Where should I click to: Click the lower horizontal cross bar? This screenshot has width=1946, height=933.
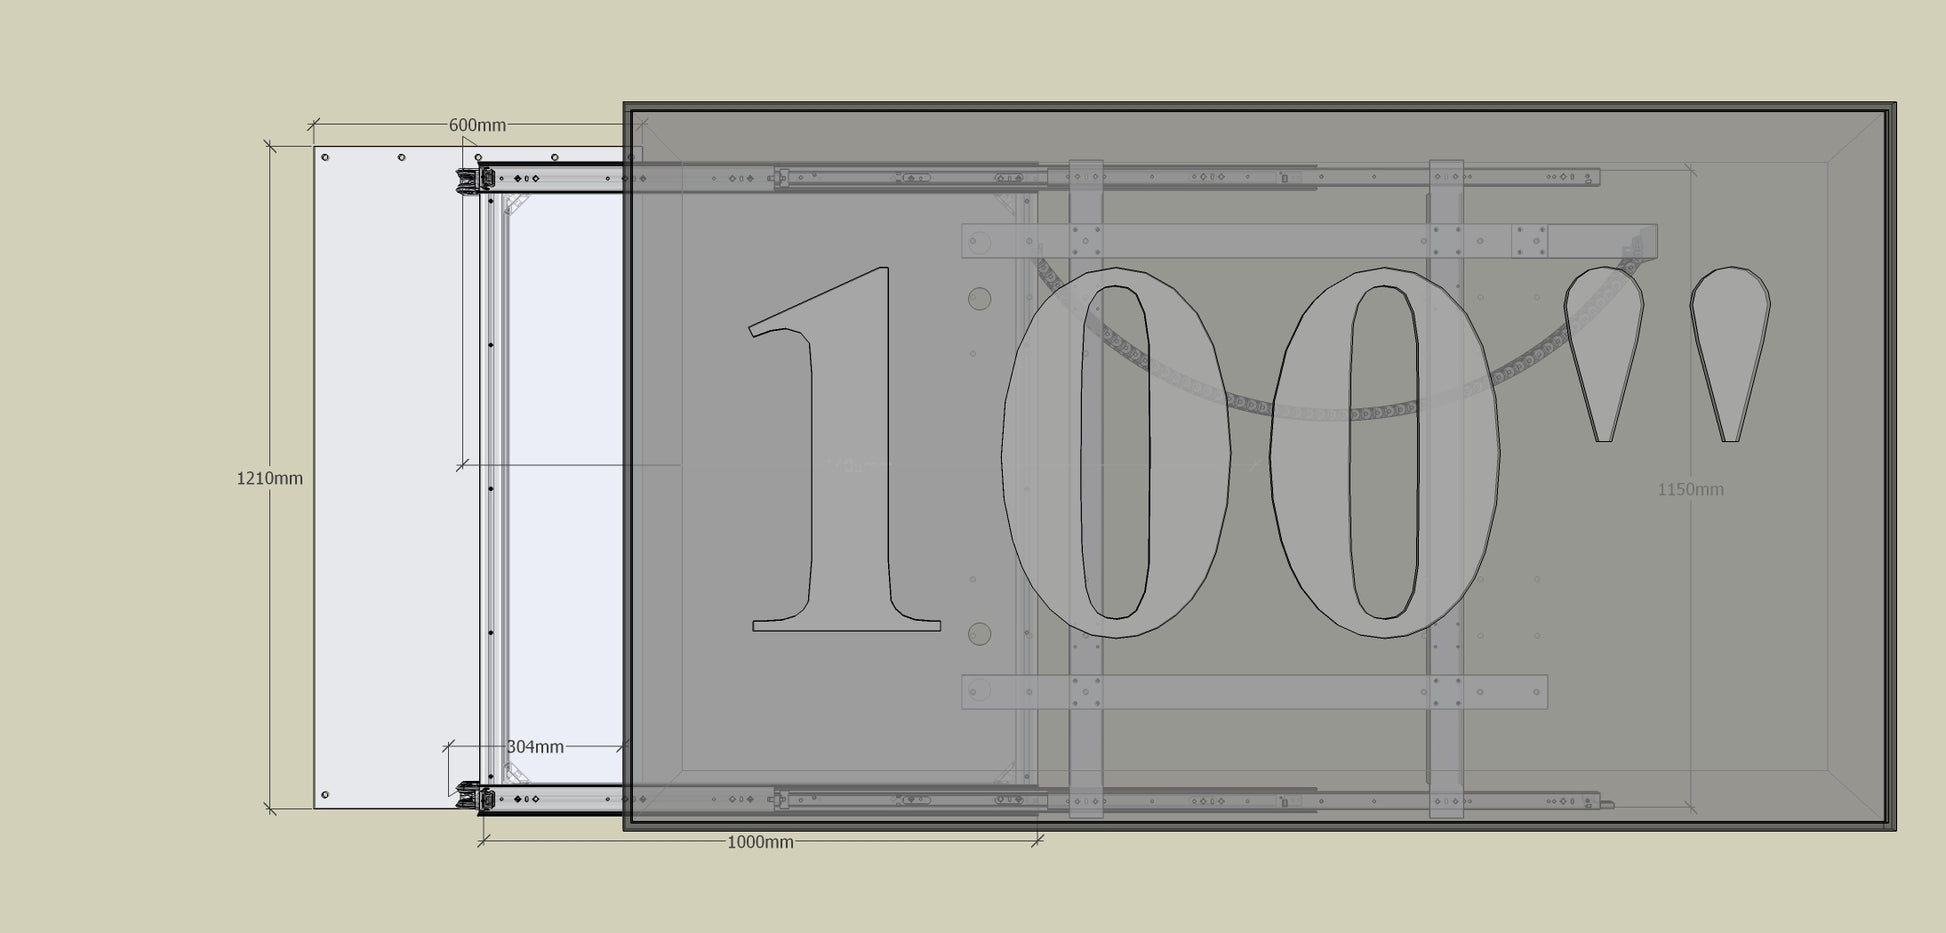click(1250, 692)
